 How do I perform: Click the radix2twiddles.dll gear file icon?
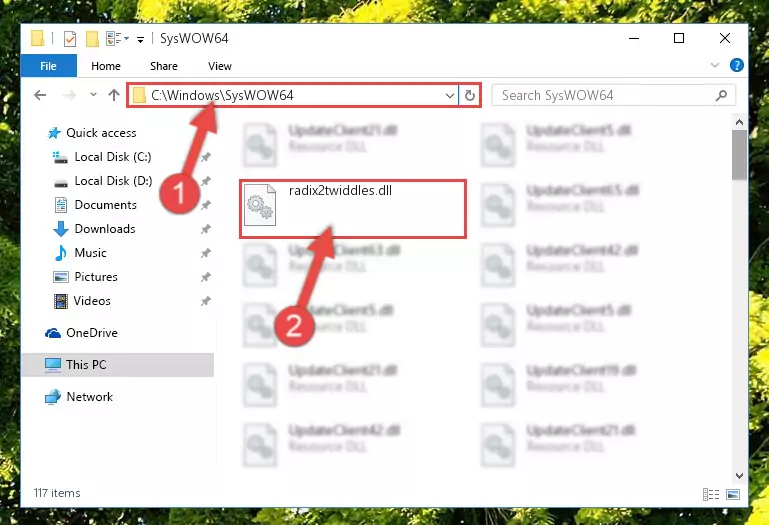click(x=260, y=205)
